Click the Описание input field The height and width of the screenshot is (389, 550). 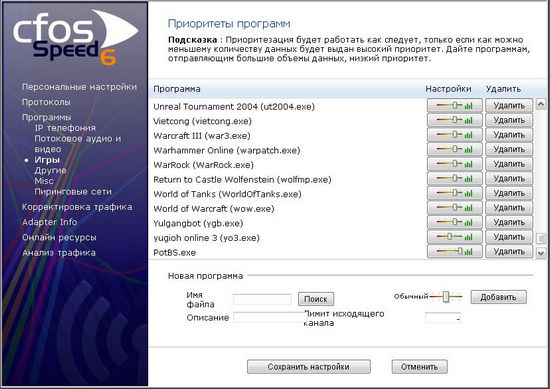269,317
